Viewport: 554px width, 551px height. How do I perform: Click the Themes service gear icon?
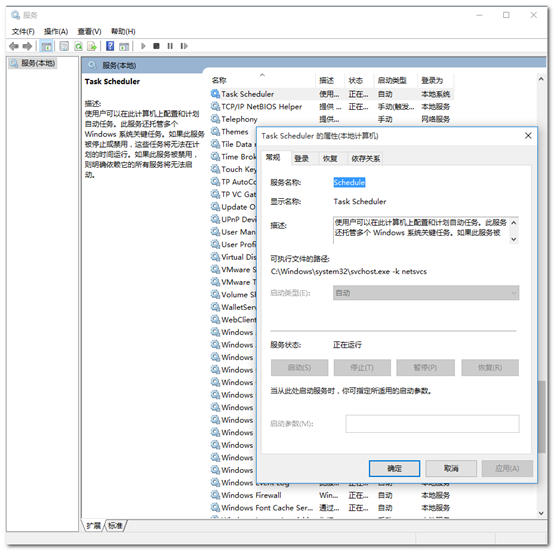click(215, 131)
